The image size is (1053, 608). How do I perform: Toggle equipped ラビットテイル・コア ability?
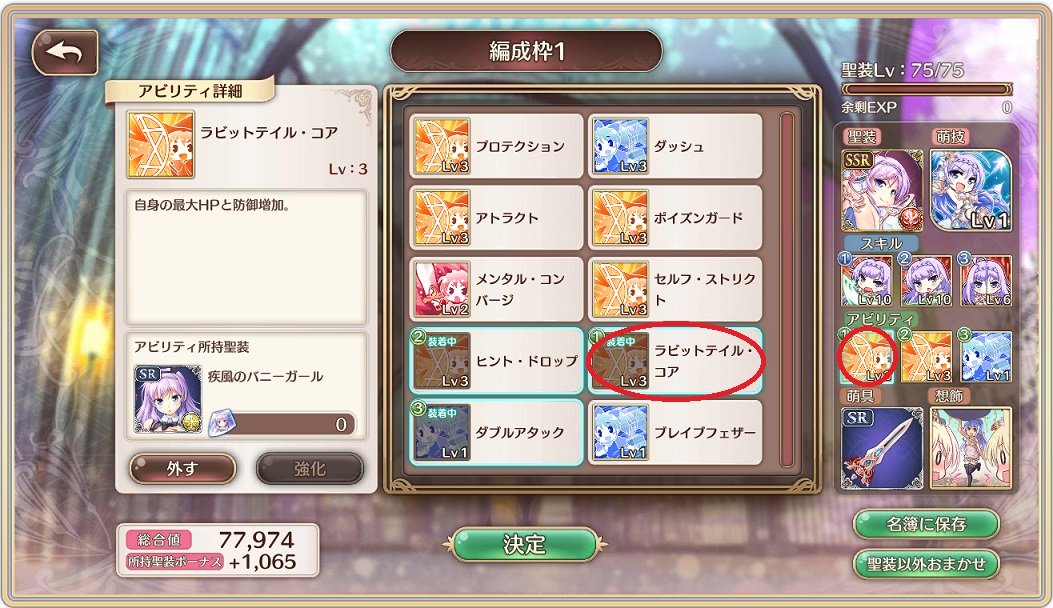point(675,361)
